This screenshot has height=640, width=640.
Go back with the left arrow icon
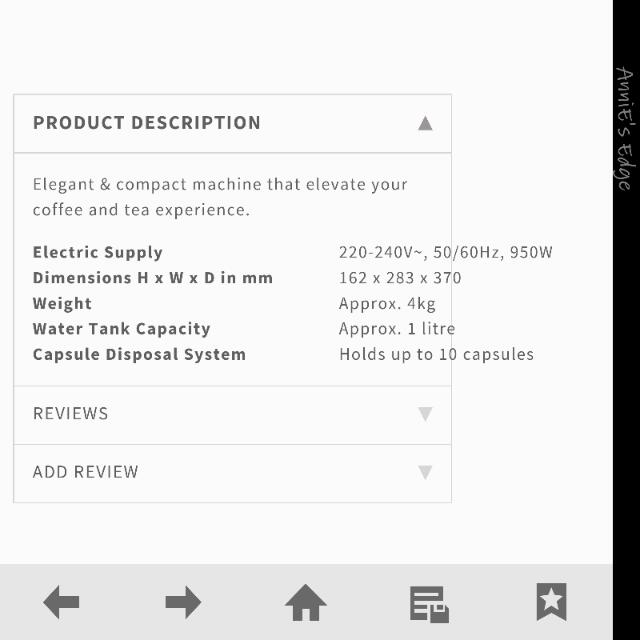pos(61,602)
